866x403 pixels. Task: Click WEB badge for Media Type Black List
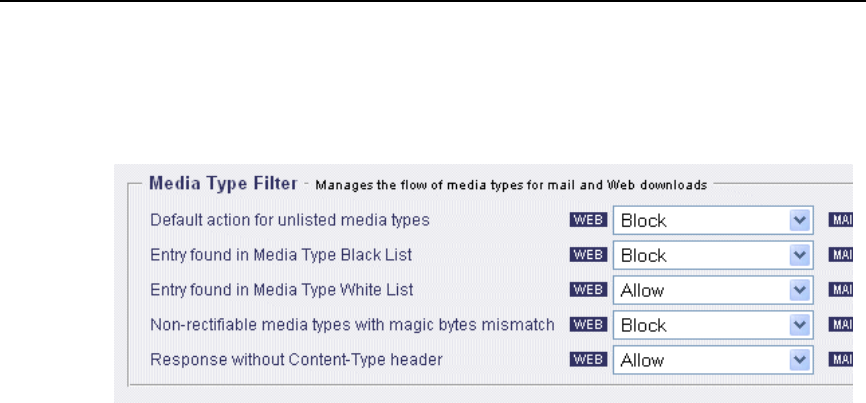(589, 255)
